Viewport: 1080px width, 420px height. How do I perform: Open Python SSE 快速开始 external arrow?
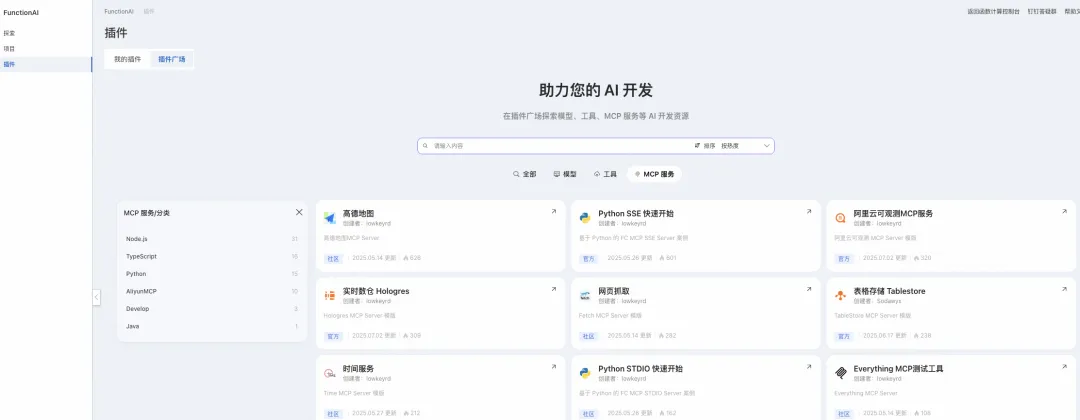(x=809, y=212)
